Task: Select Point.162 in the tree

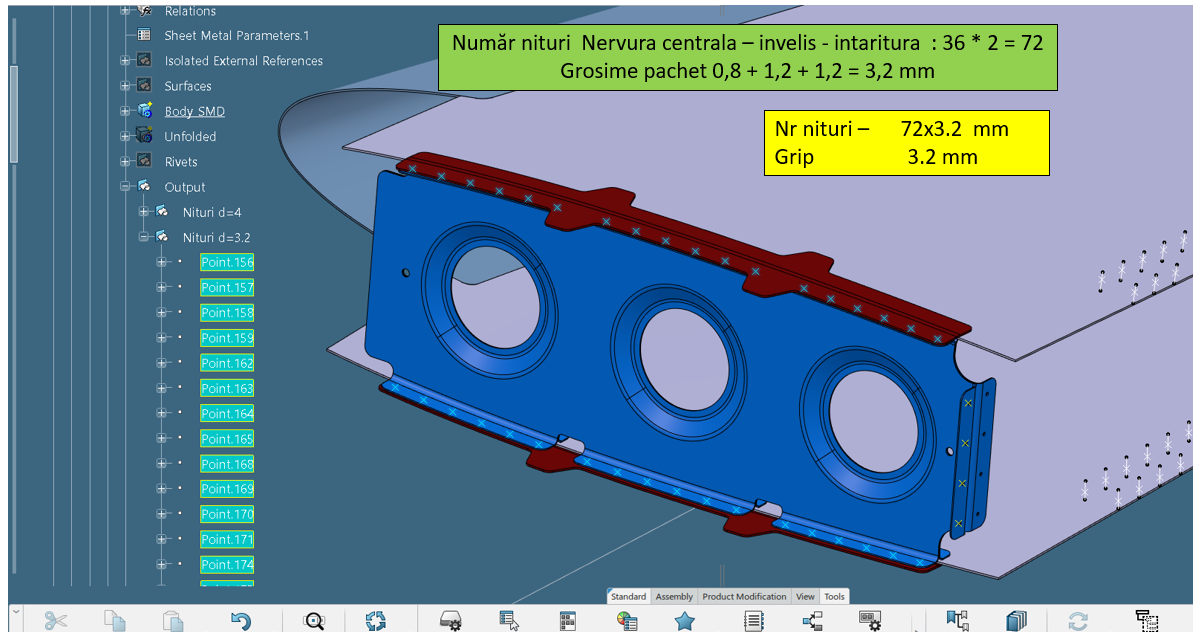Action: [x=227, y=363]
